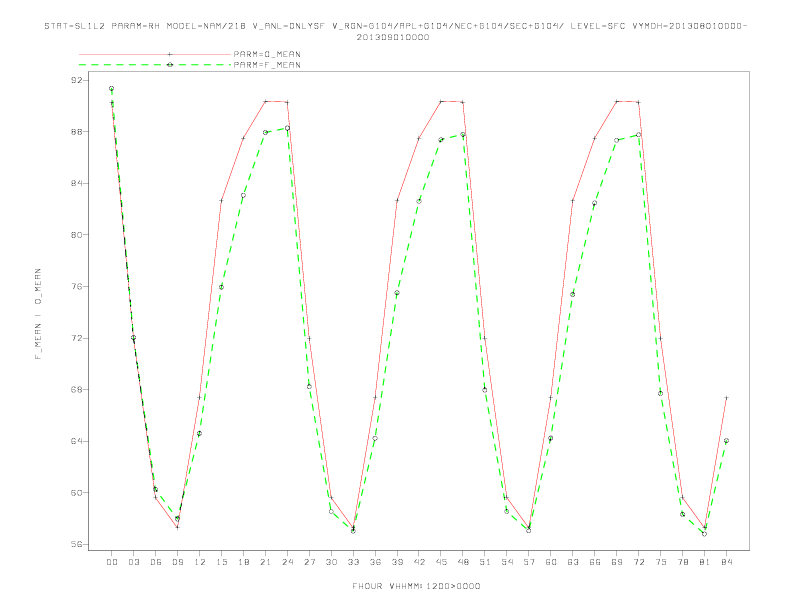792x612 pixels.
Task: Click the x-axis tick label 75
Action: (x=661, y=562)
